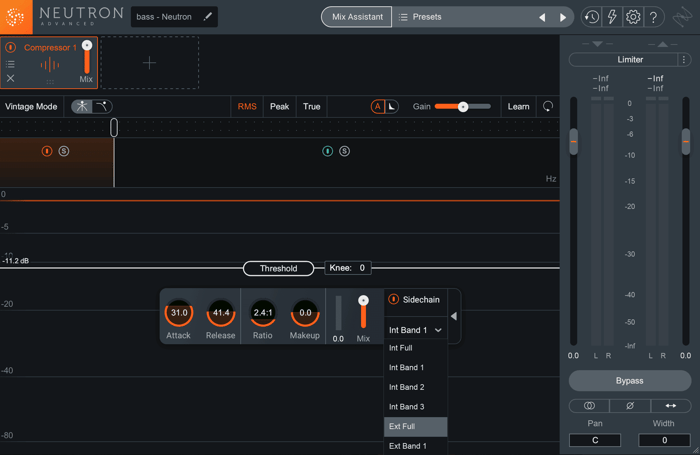
Task: Click the Width value field 0
Action: click(x=664, y=440)
